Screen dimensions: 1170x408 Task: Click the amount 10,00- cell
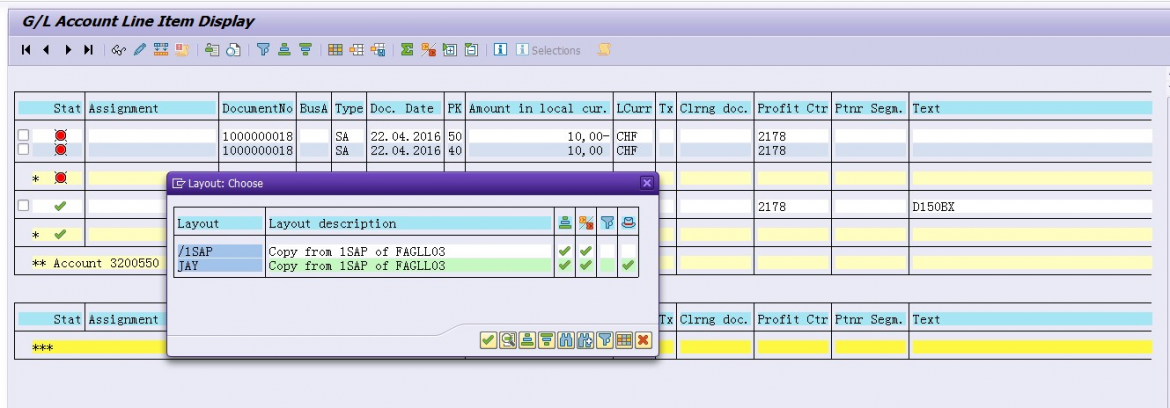(x=539, y=136)
